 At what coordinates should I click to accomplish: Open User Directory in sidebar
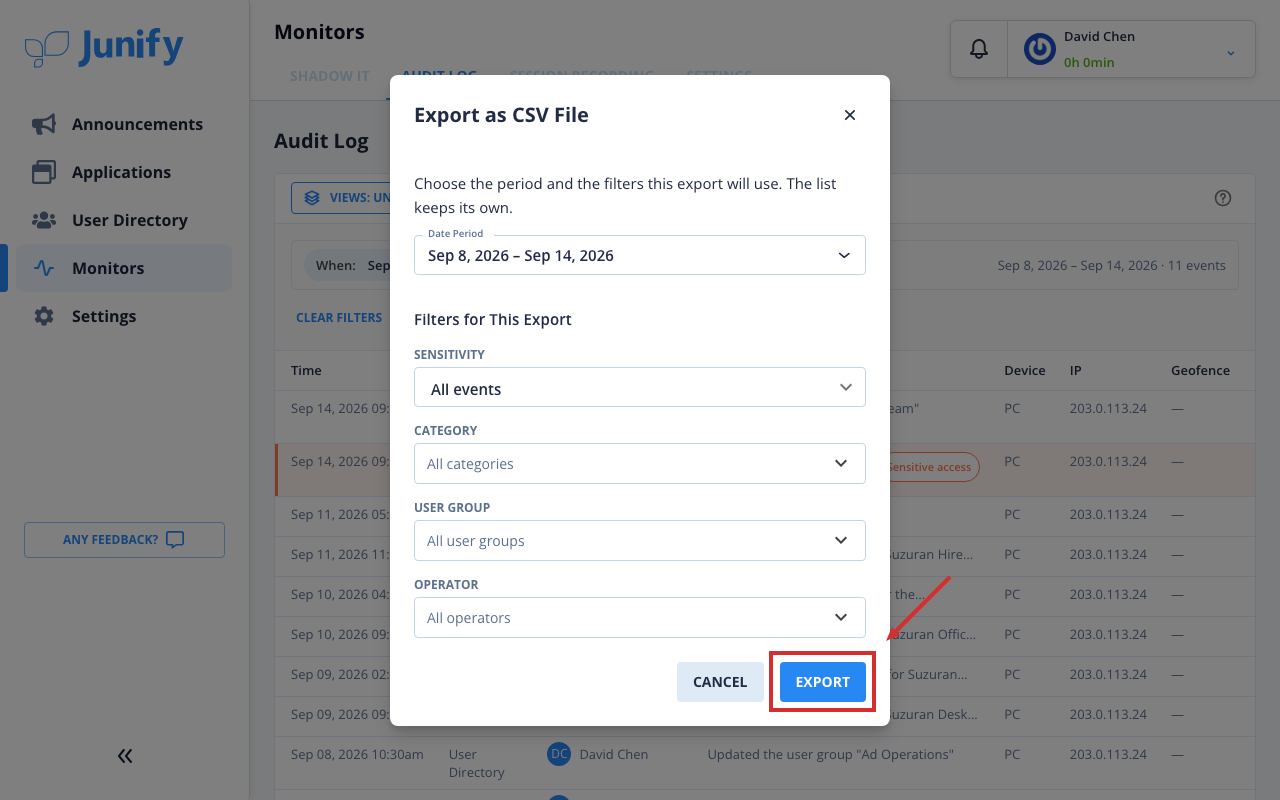tap(124, 220)
